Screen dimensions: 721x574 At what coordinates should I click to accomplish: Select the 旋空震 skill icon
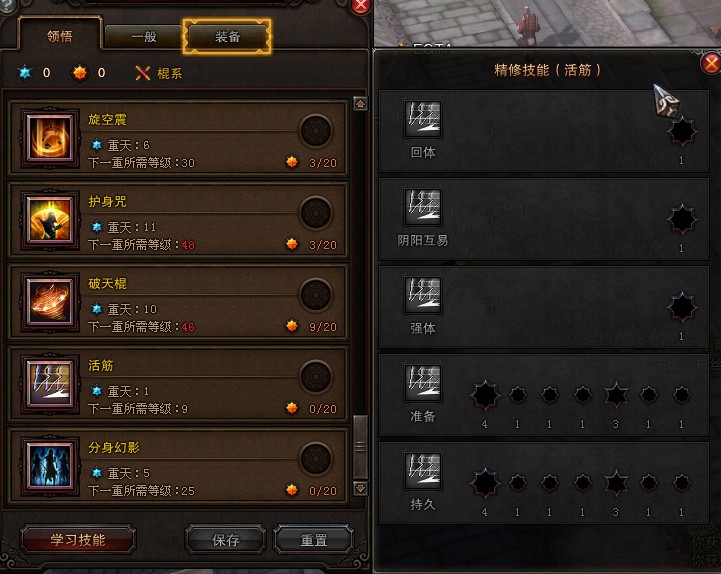pyautogui.click(x=50, y=137)
